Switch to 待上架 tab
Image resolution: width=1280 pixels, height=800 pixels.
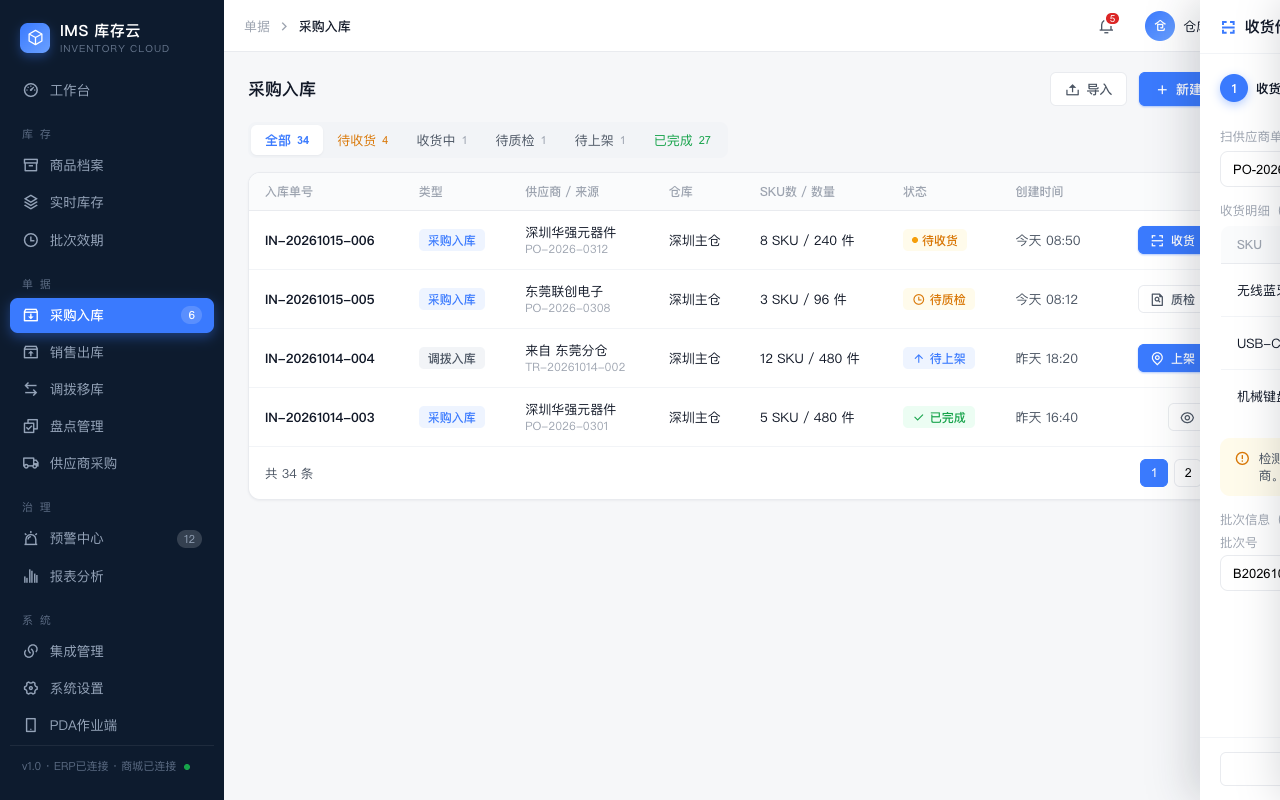point(600,140)
